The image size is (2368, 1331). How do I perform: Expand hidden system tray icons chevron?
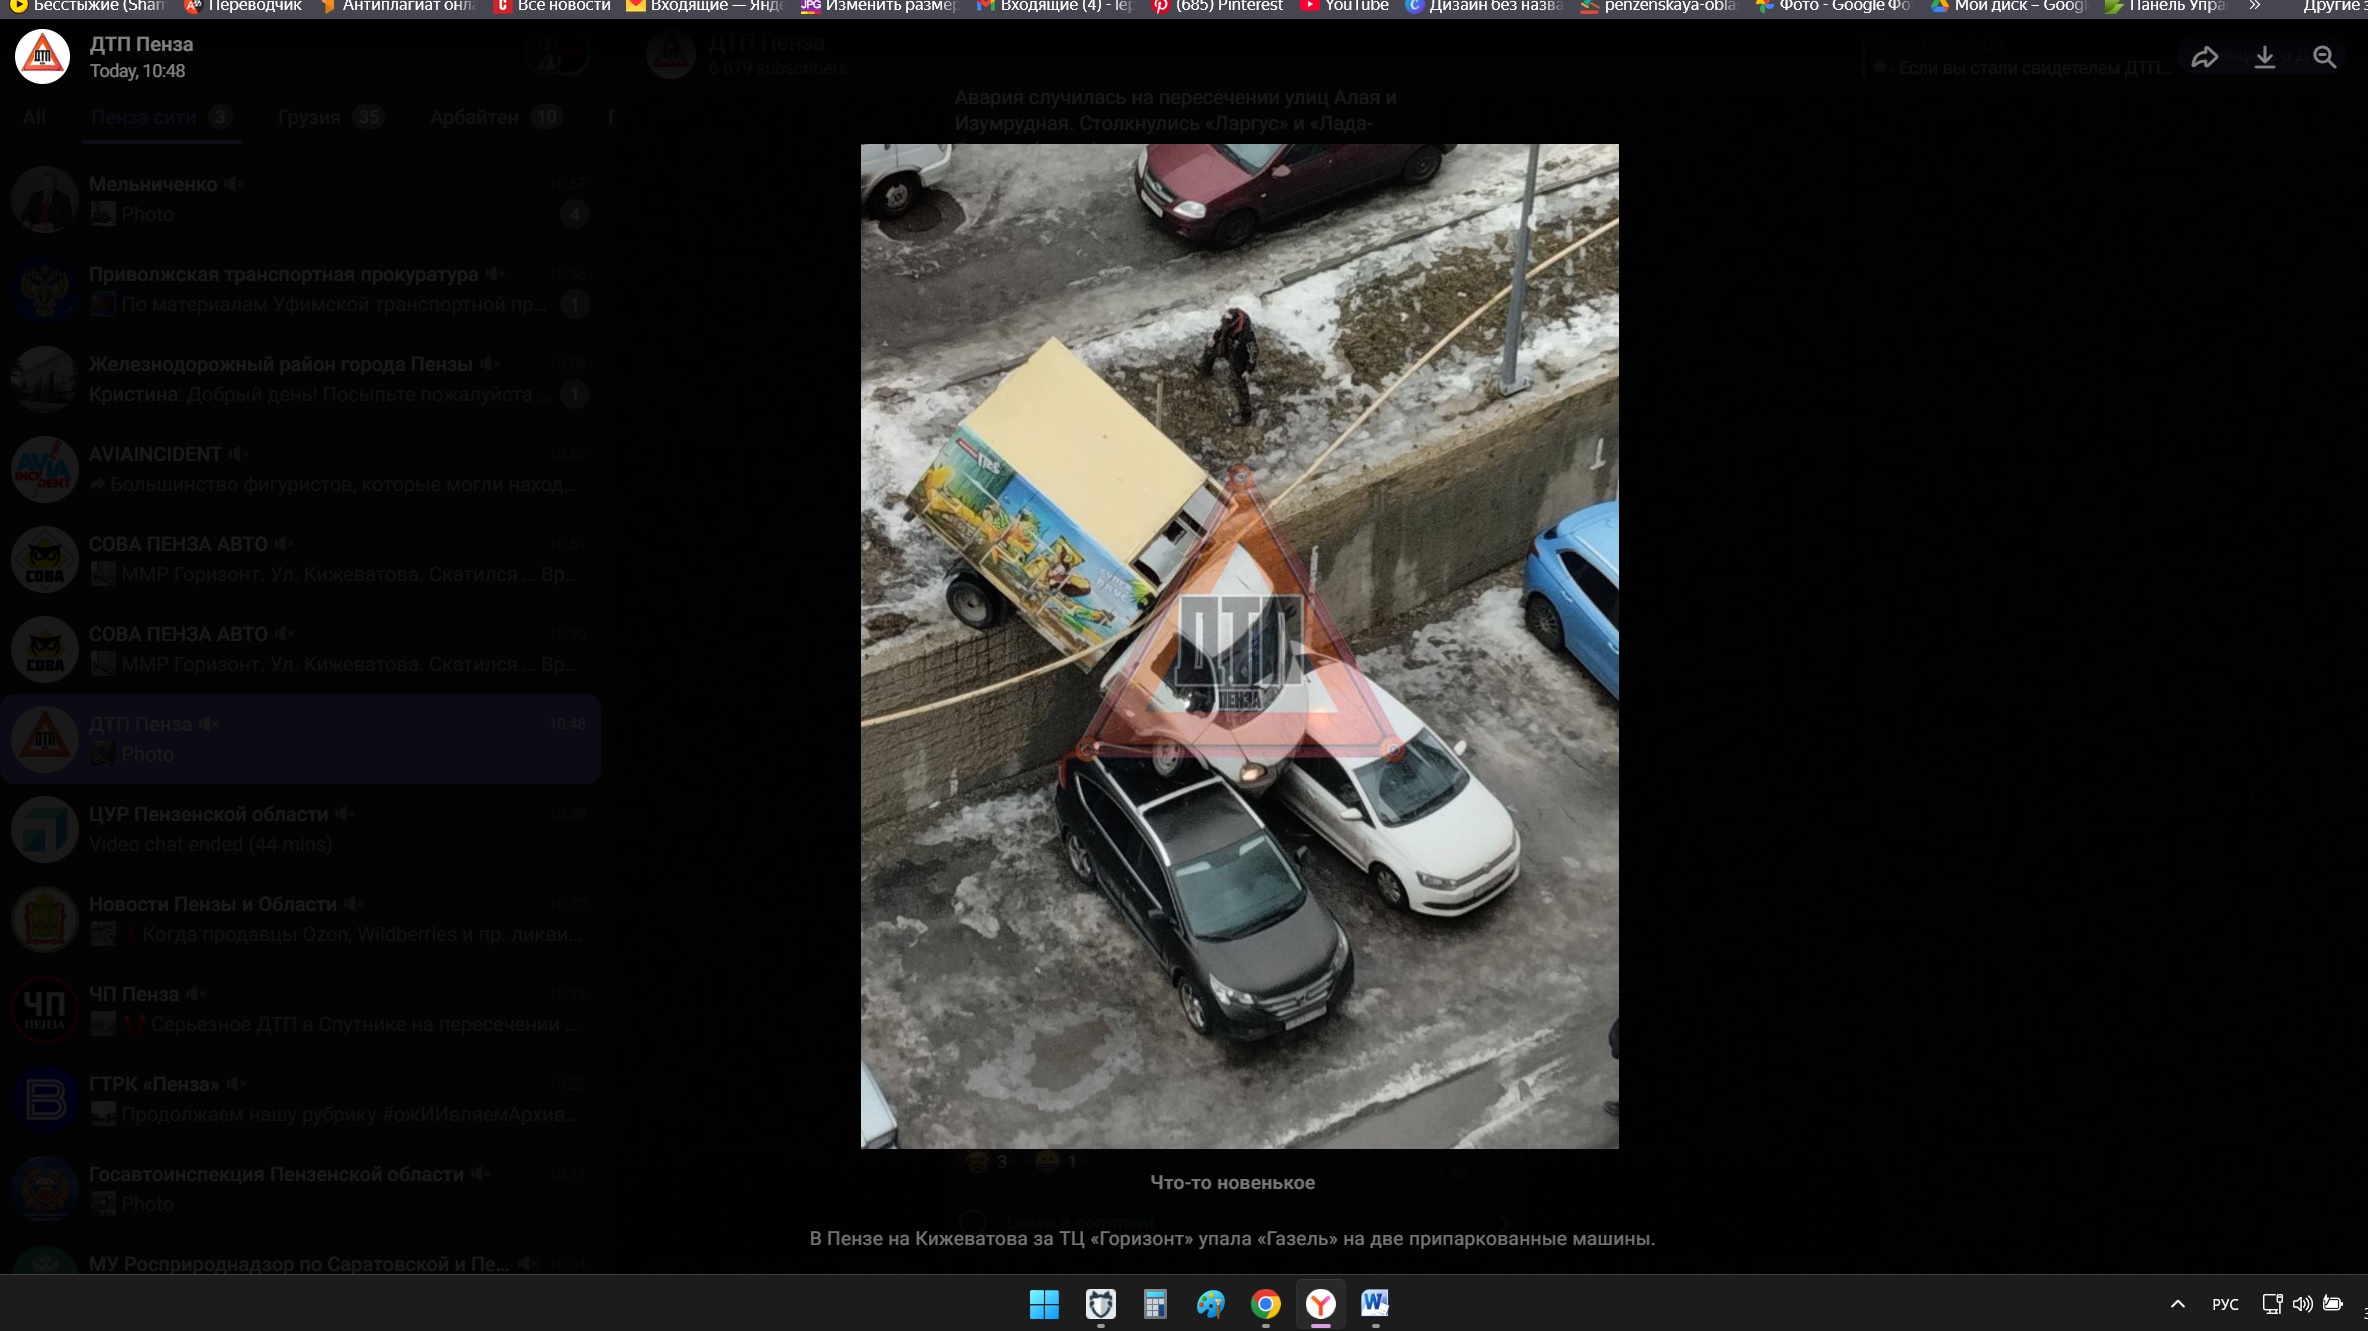coord(2178,1304)
